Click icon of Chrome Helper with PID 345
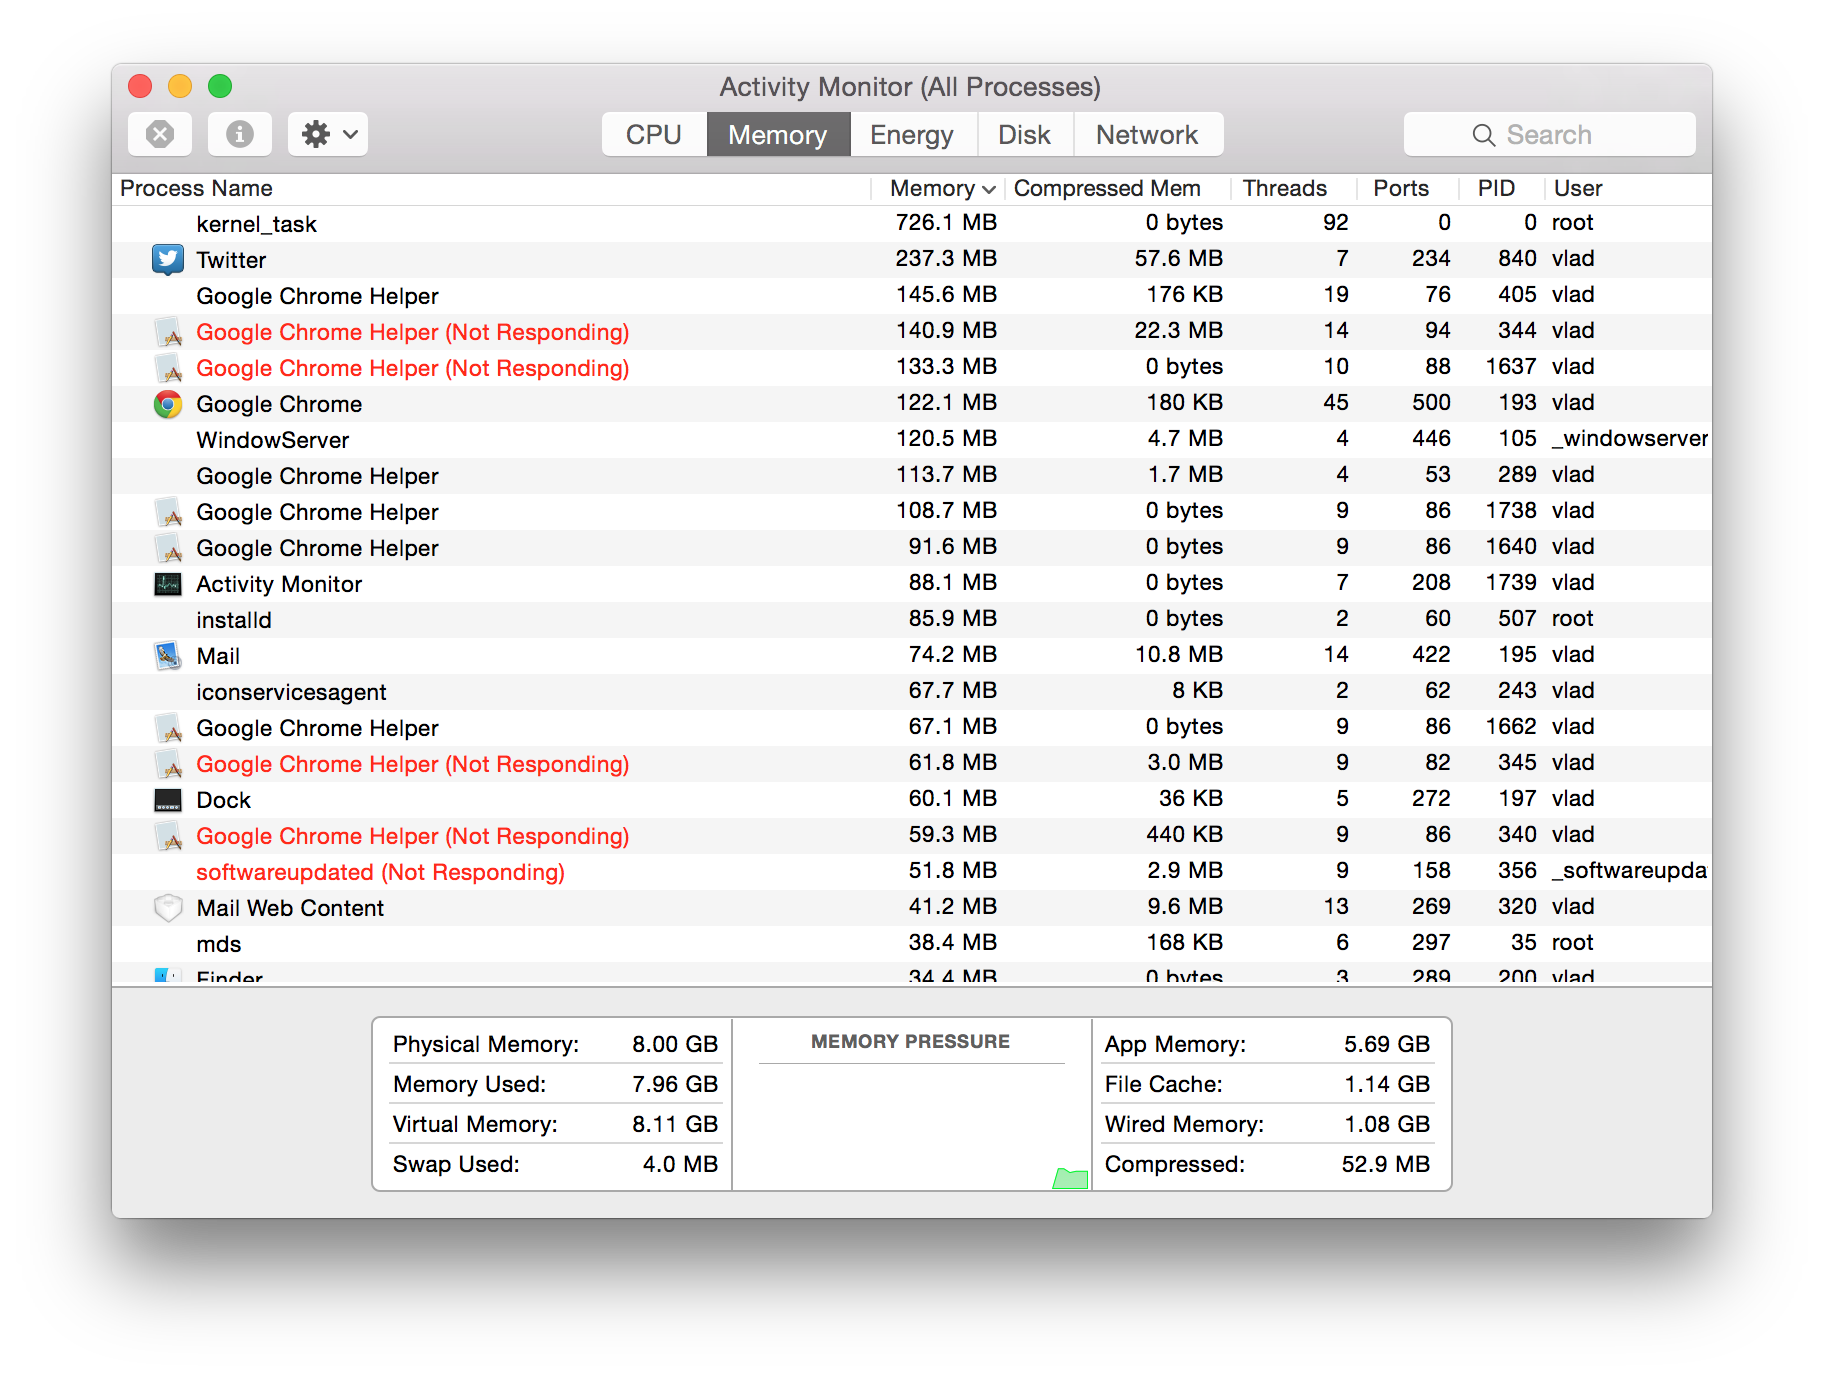1824x1378 pixels. click(x=168, y=763)
